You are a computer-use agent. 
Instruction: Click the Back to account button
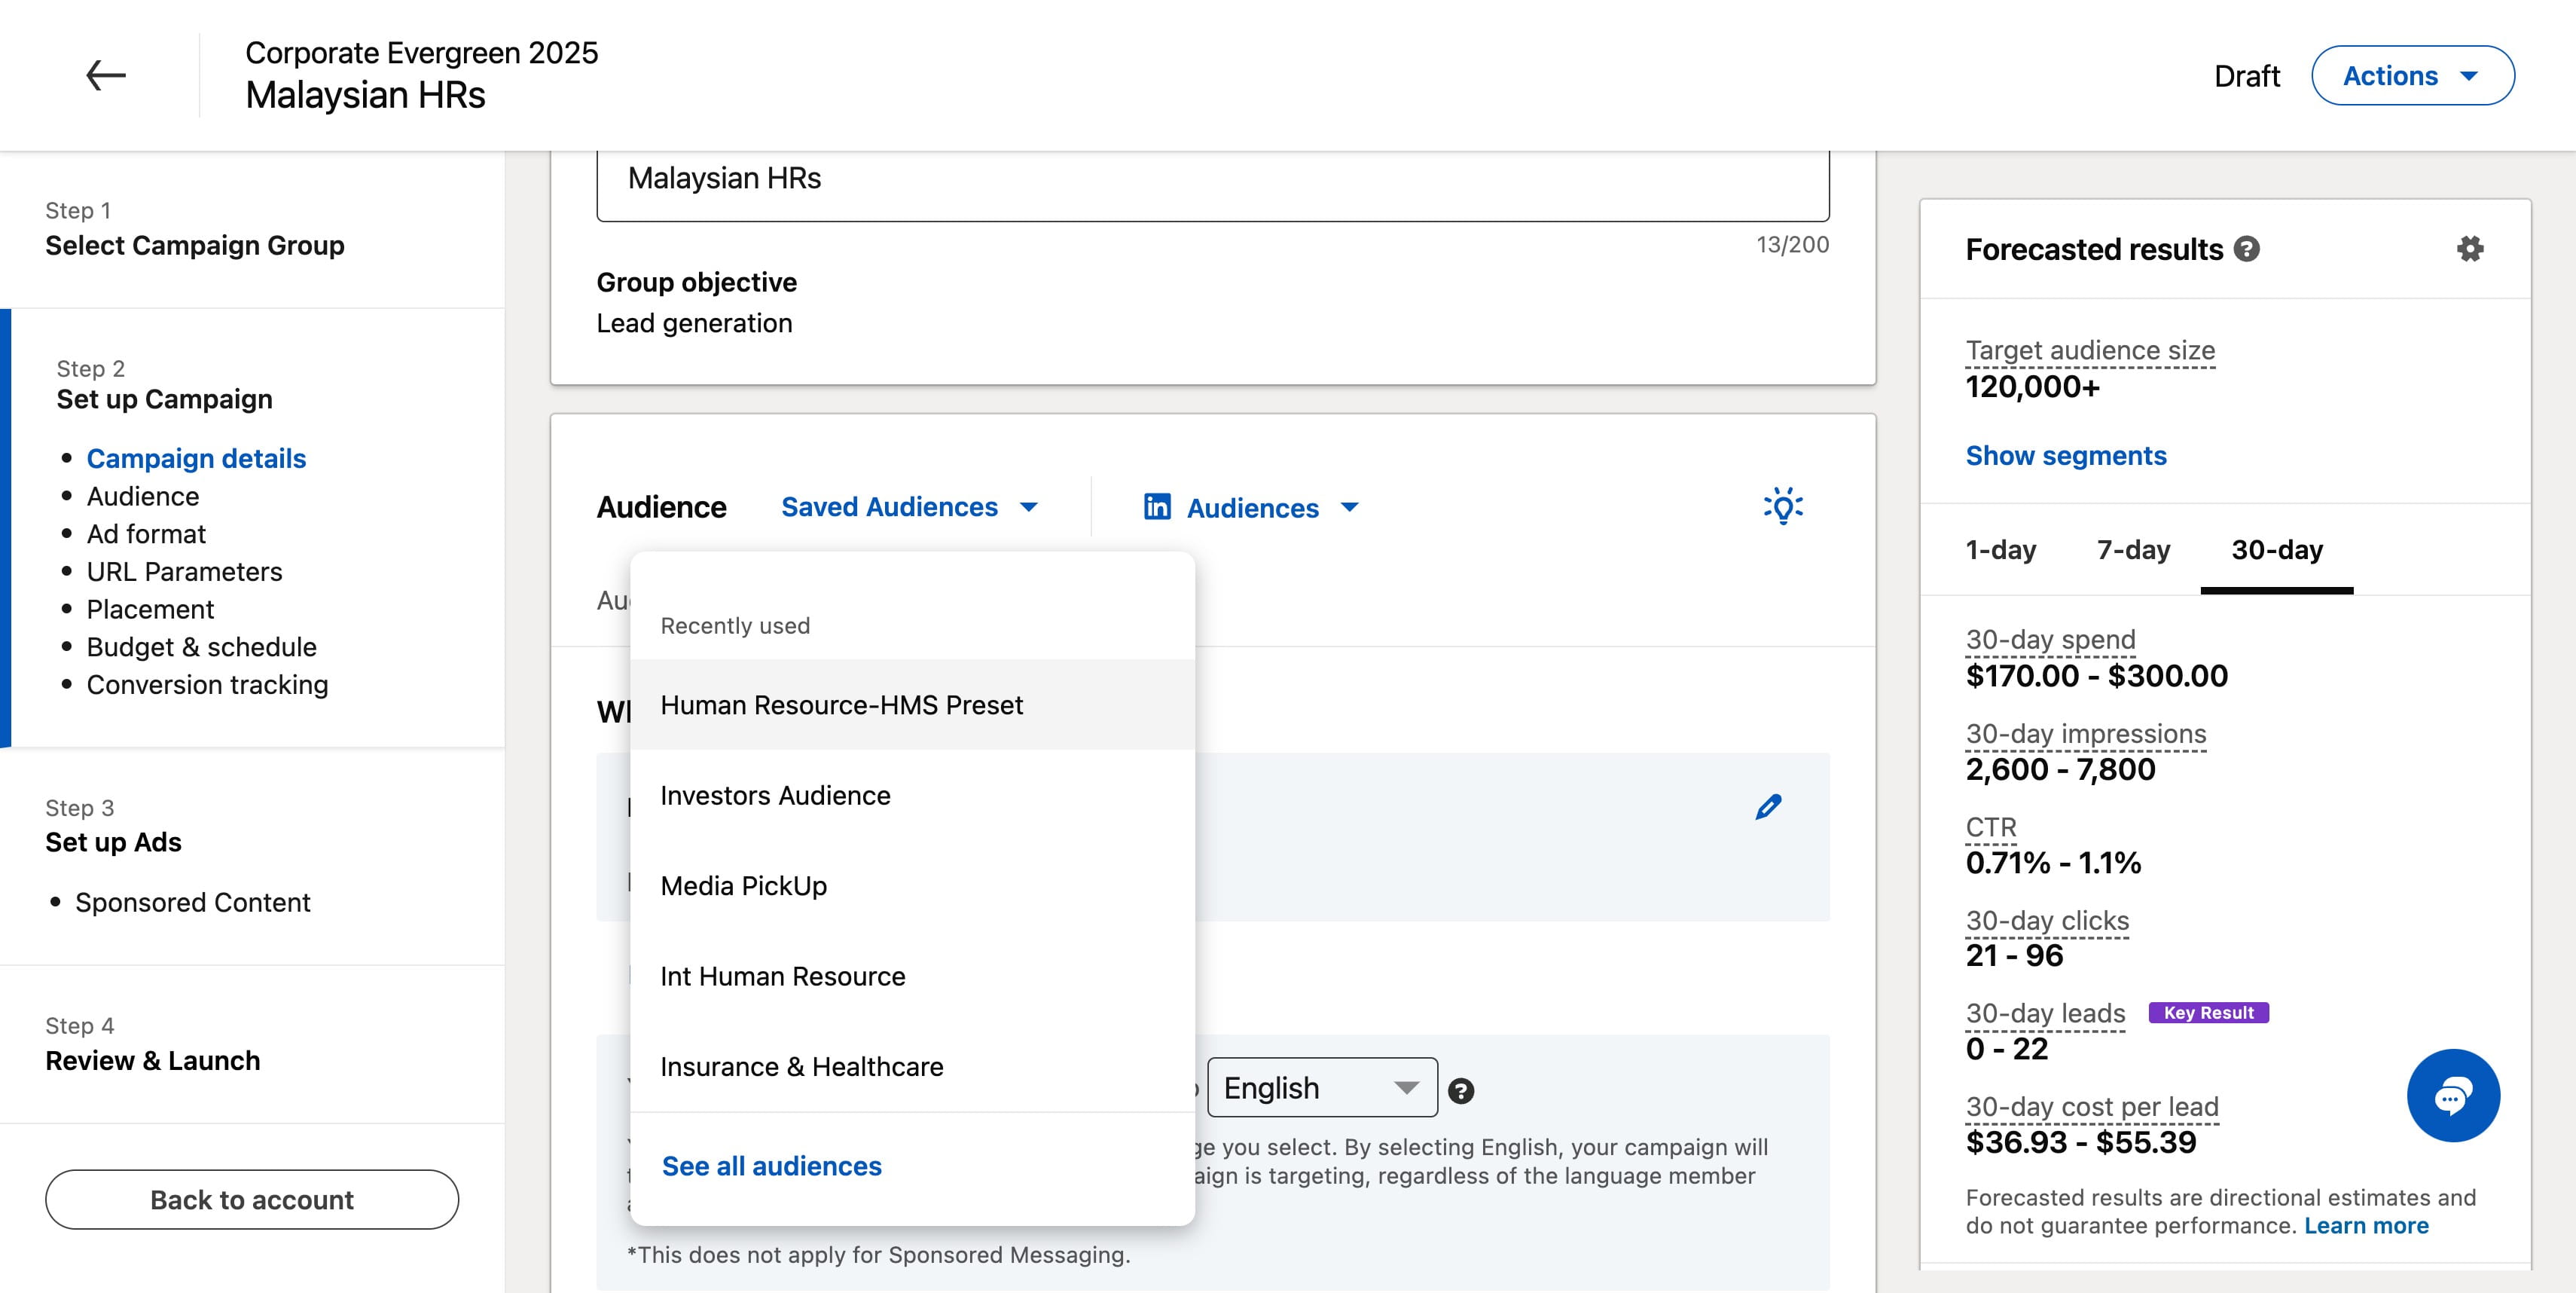coord(252,1200)
